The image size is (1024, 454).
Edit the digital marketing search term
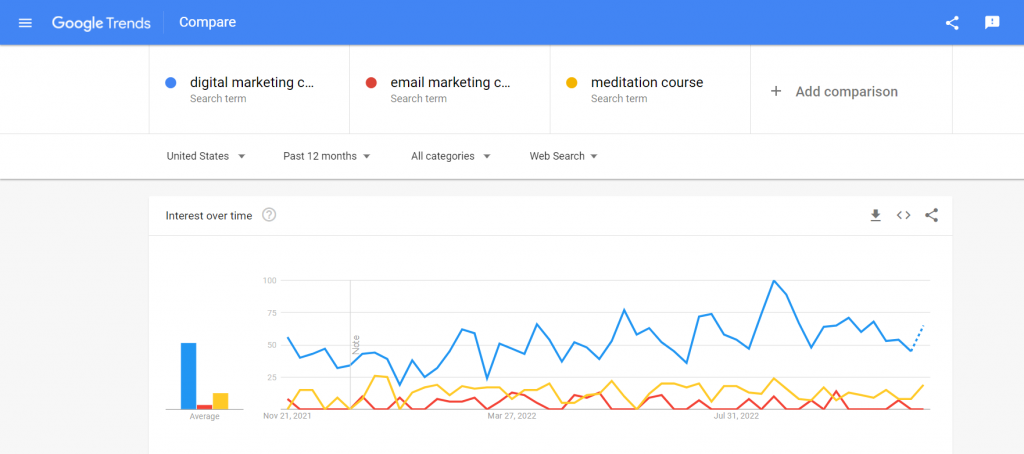coord(252,83)
